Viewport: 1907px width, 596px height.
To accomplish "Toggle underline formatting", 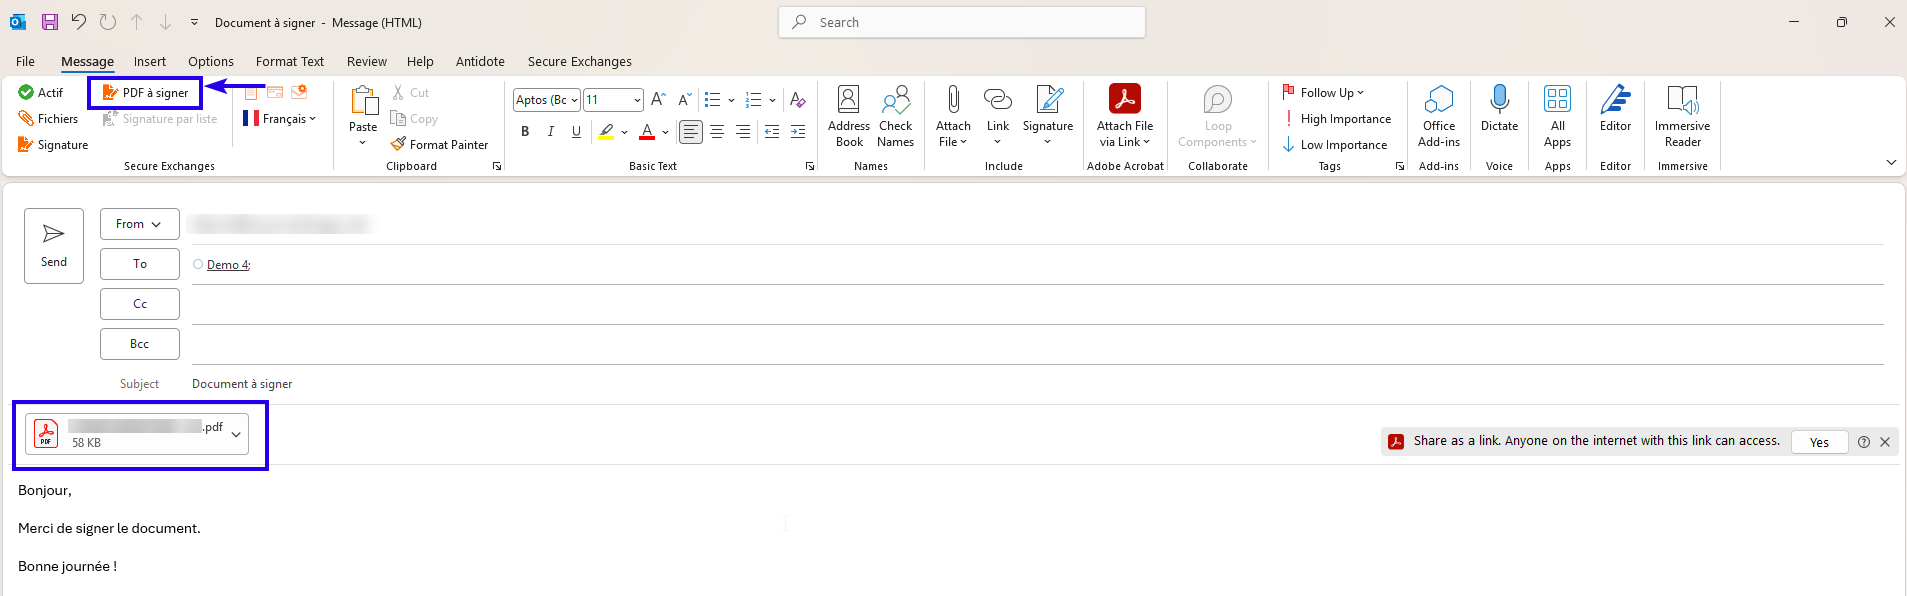I will tap(576, 132).
